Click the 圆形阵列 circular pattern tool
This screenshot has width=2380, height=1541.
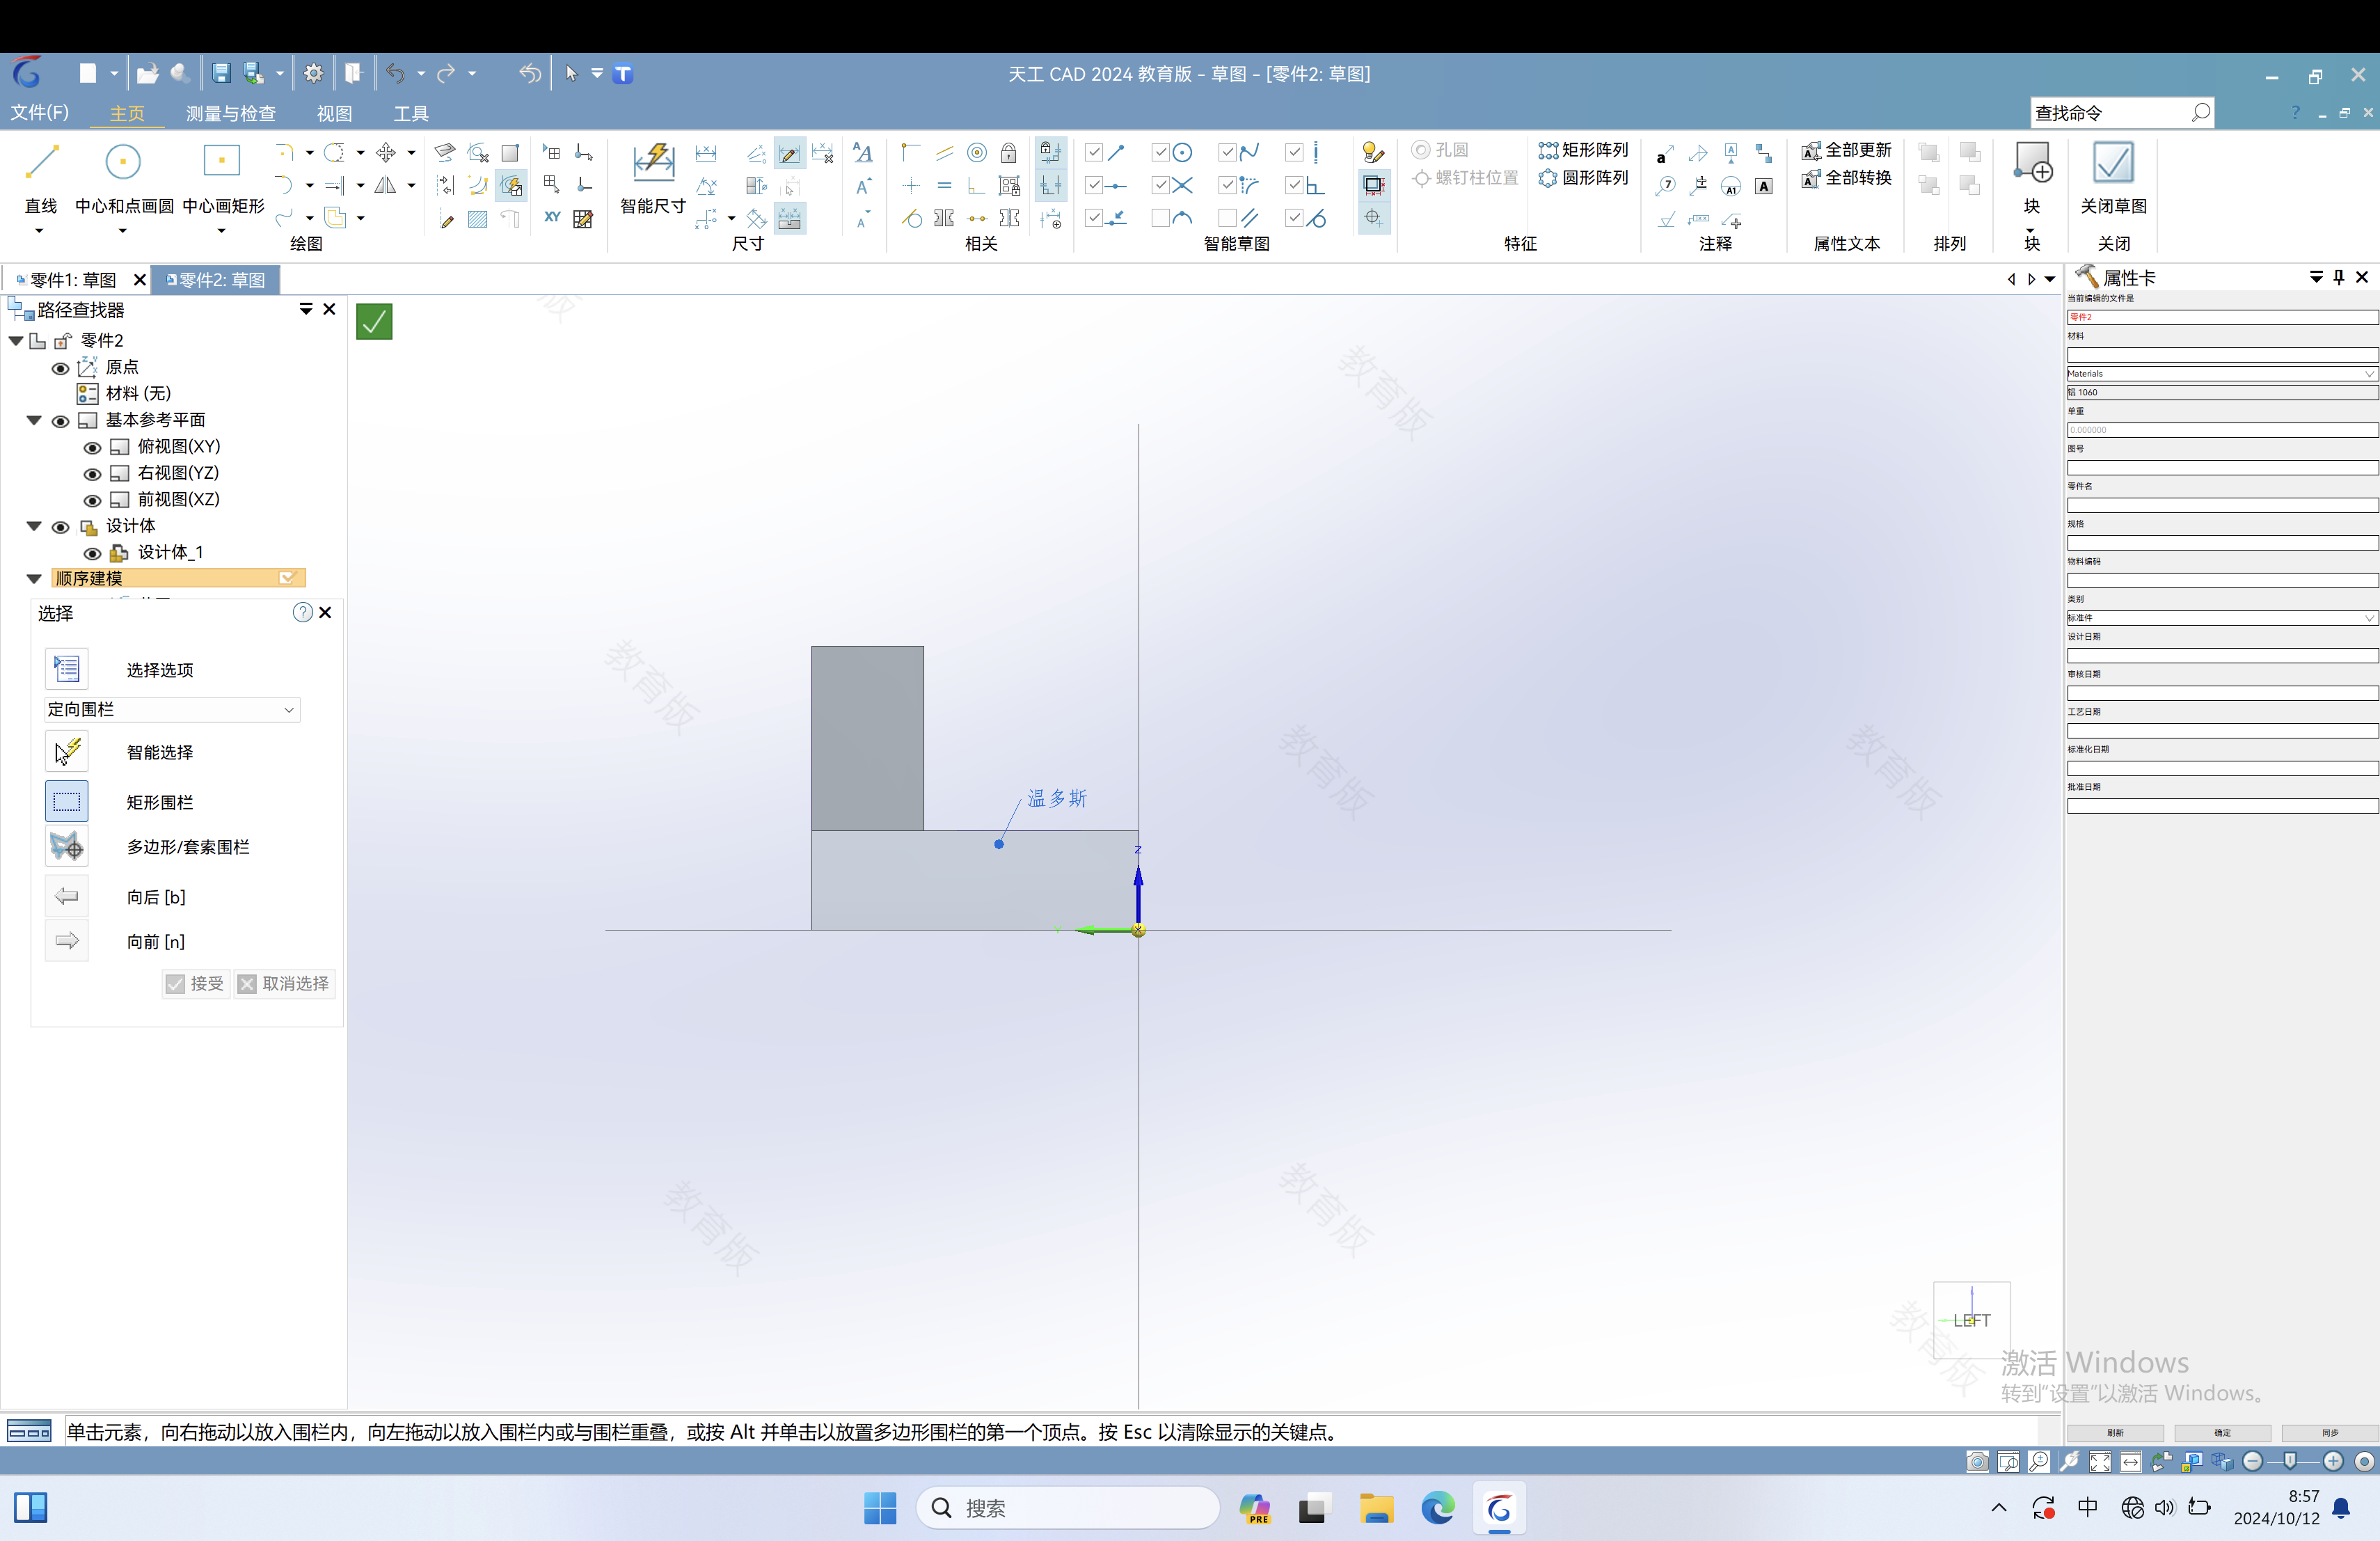click(1584, 178)
